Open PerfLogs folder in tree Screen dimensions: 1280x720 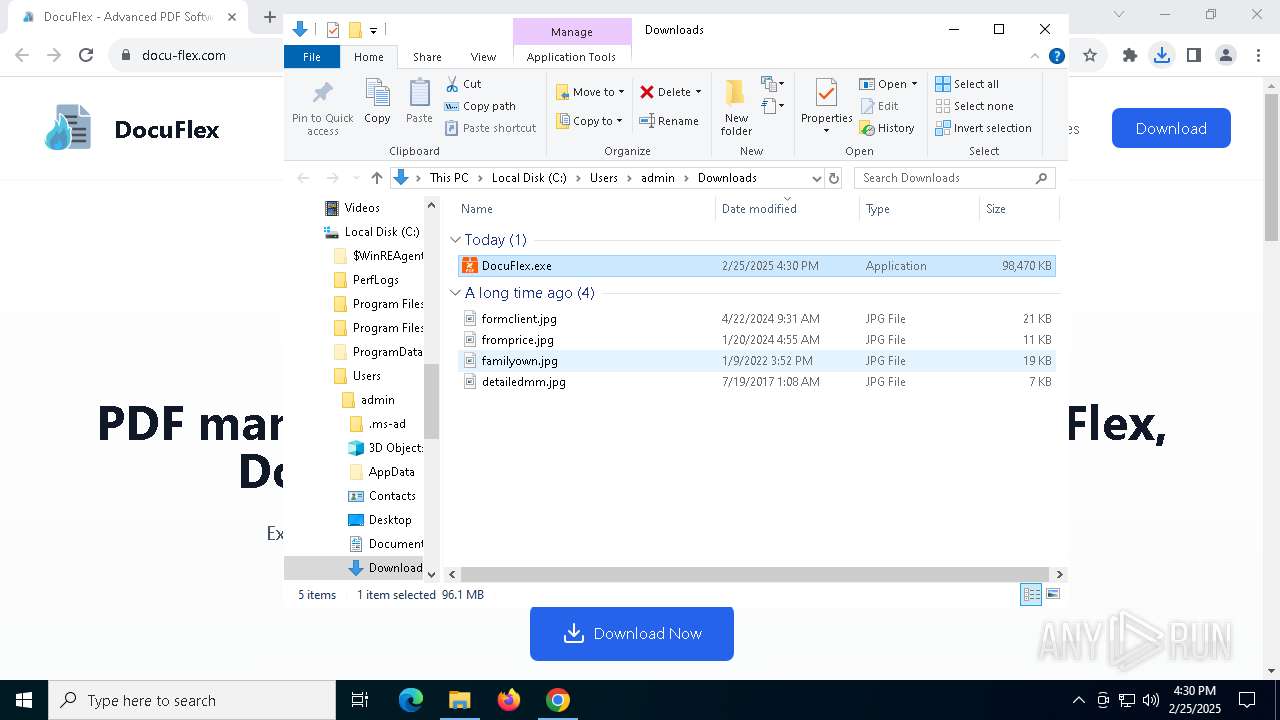375,280
